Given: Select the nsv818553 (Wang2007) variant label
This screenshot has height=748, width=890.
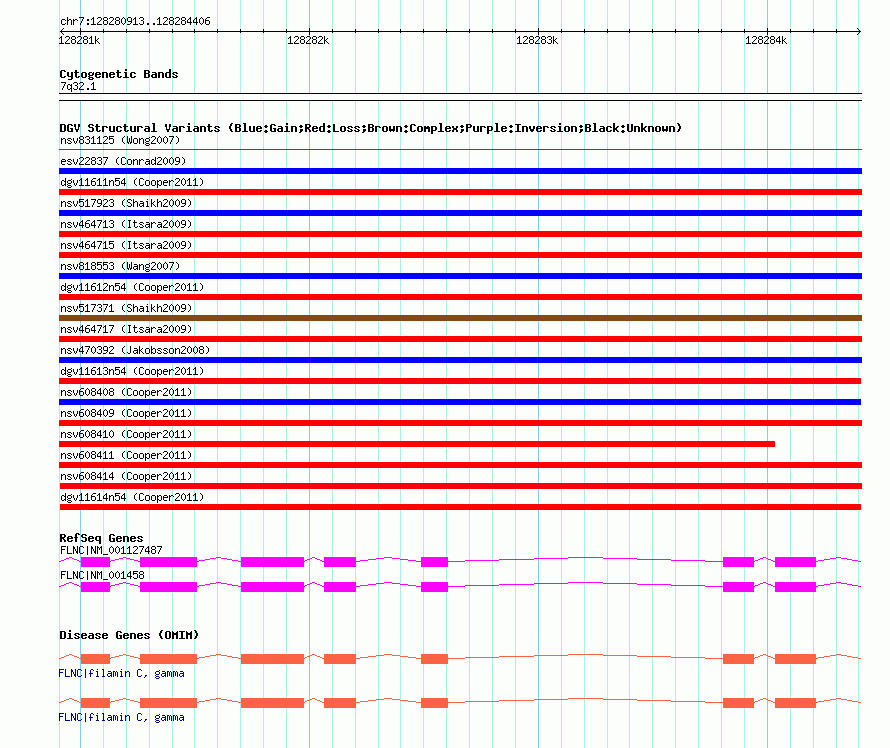Looking at the screenshot, I should pos(120,266).
